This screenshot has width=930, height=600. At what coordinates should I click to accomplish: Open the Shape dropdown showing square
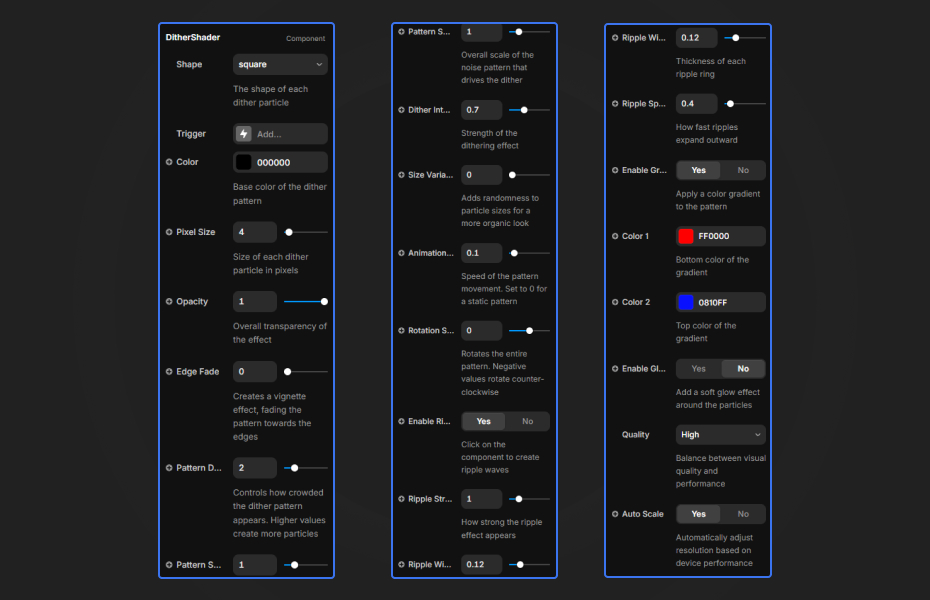[279, 64]
